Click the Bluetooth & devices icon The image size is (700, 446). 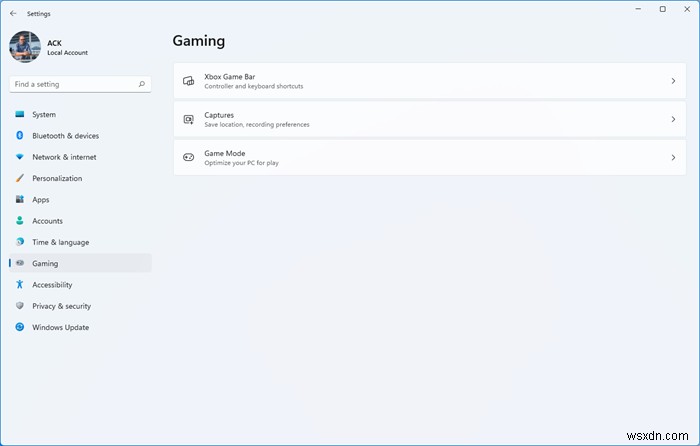20,135
